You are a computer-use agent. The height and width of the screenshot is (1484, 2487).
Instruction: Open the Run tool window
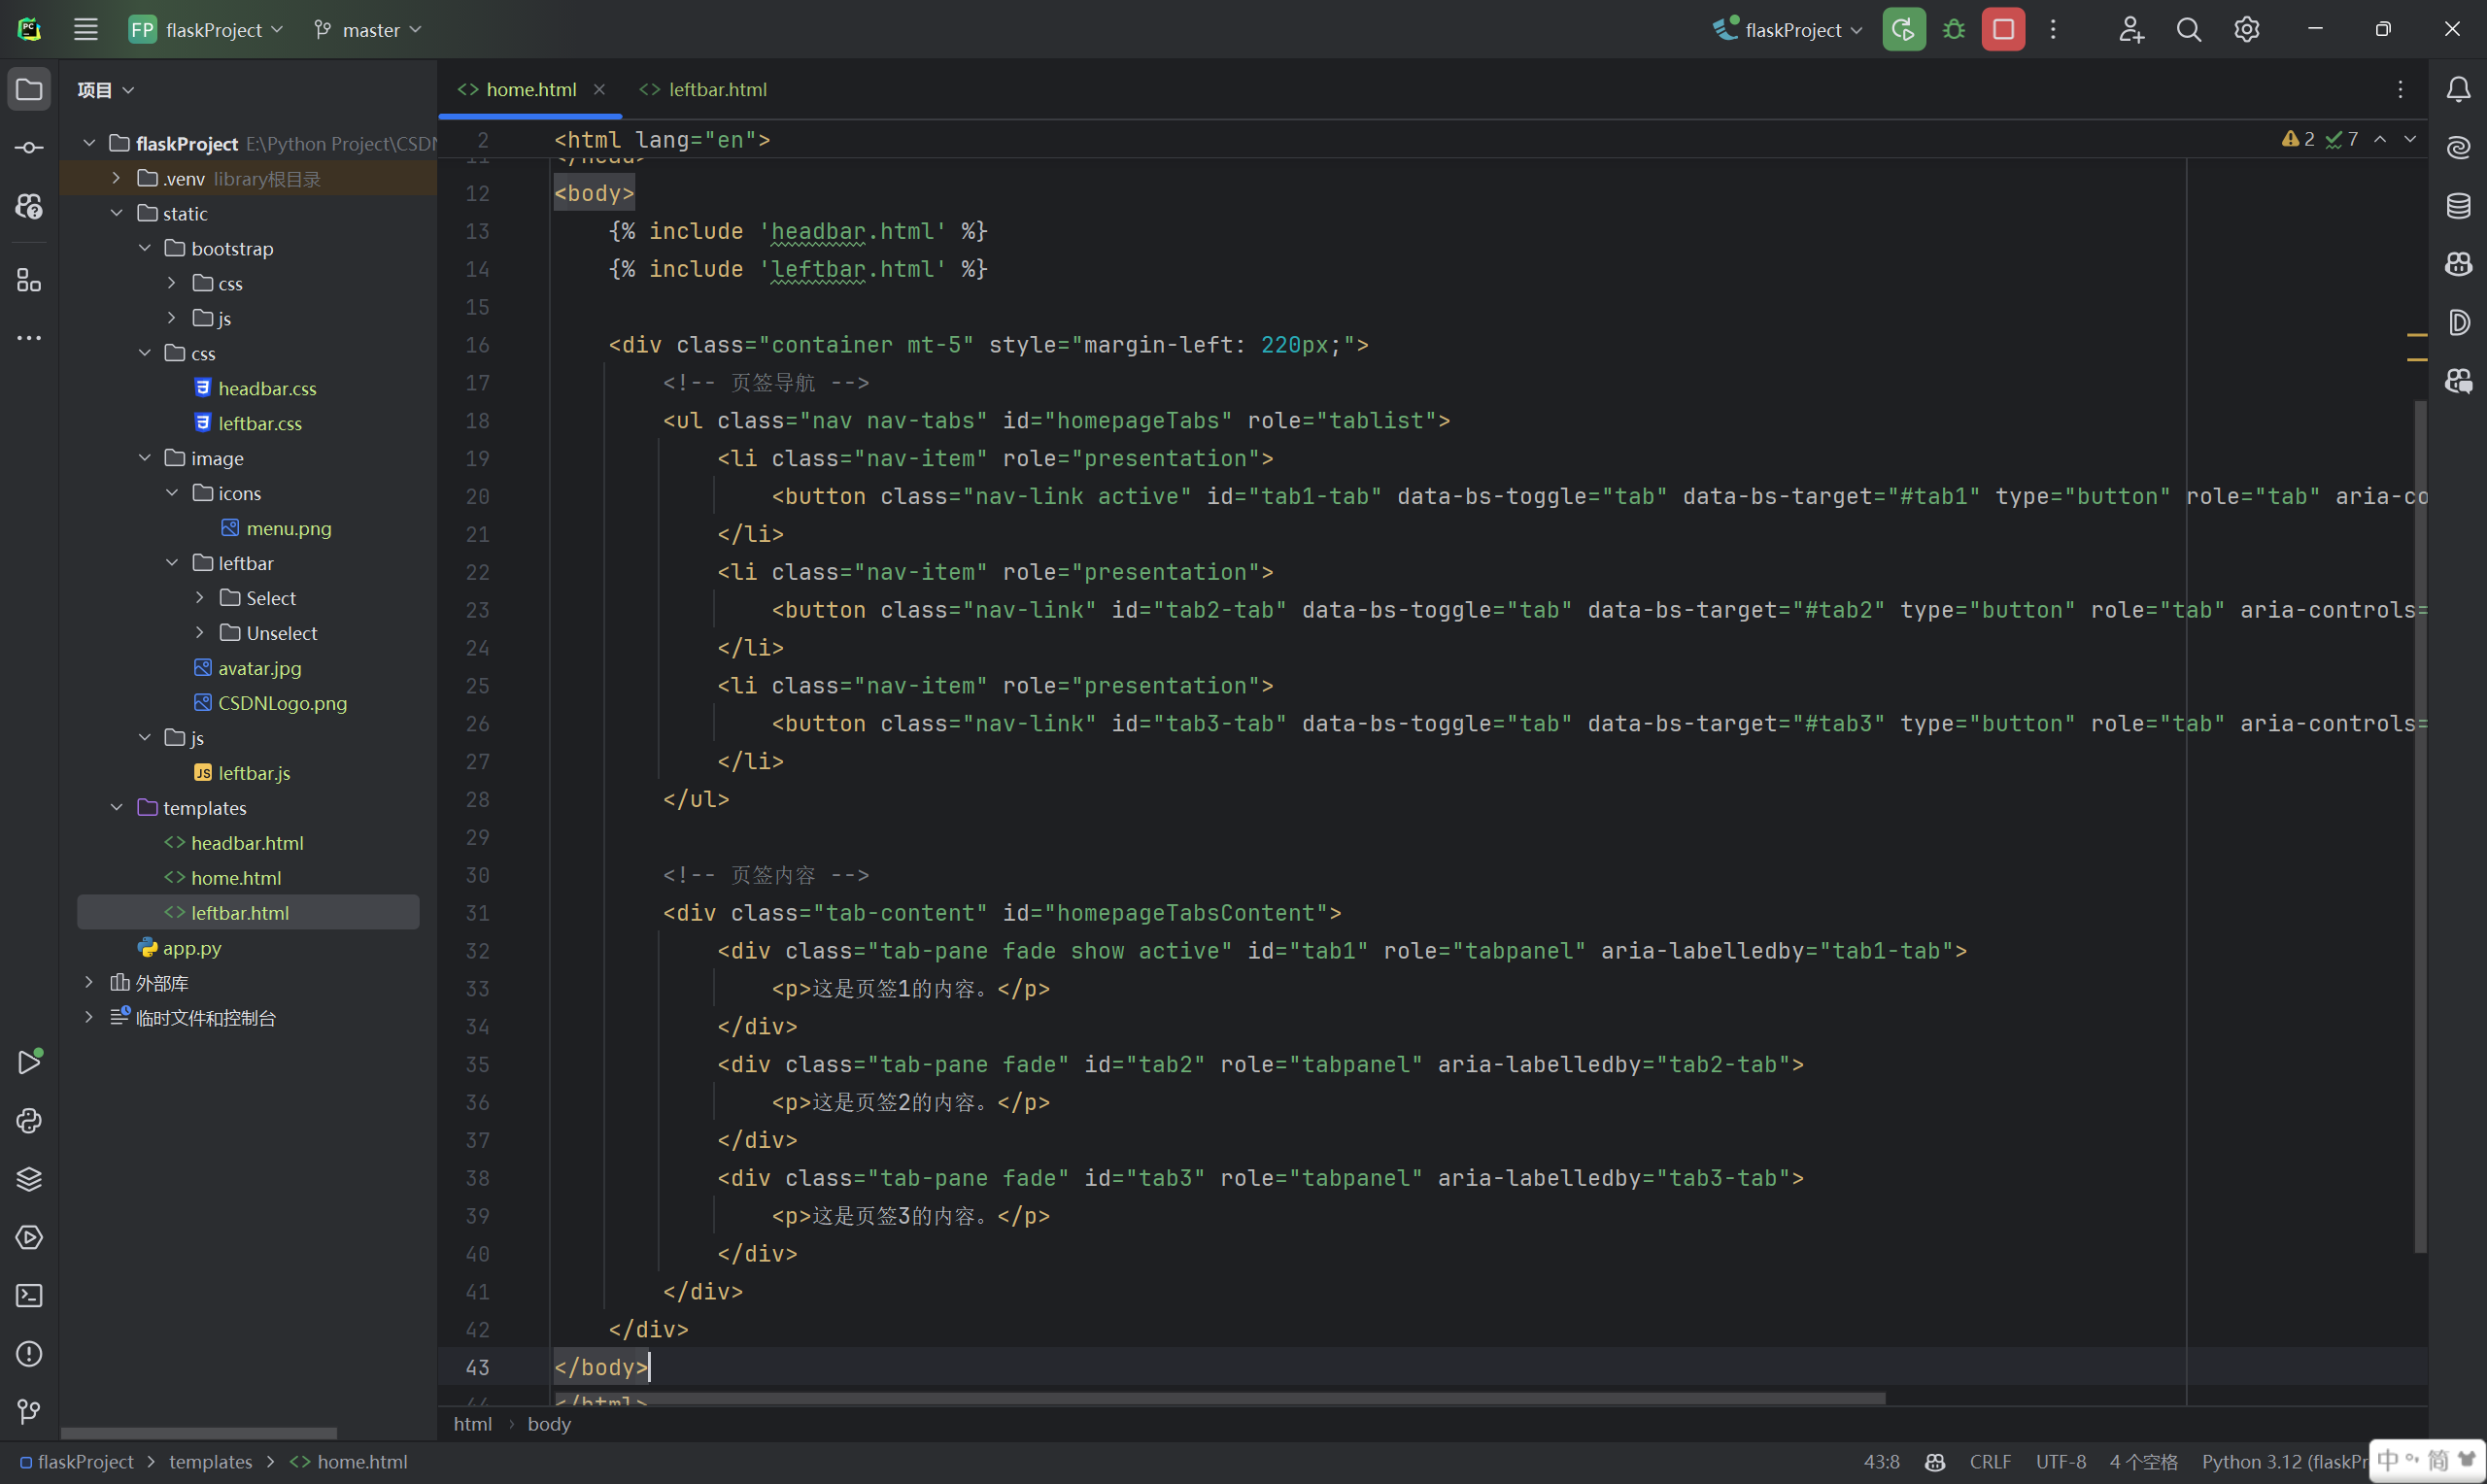pos(29,1062)
